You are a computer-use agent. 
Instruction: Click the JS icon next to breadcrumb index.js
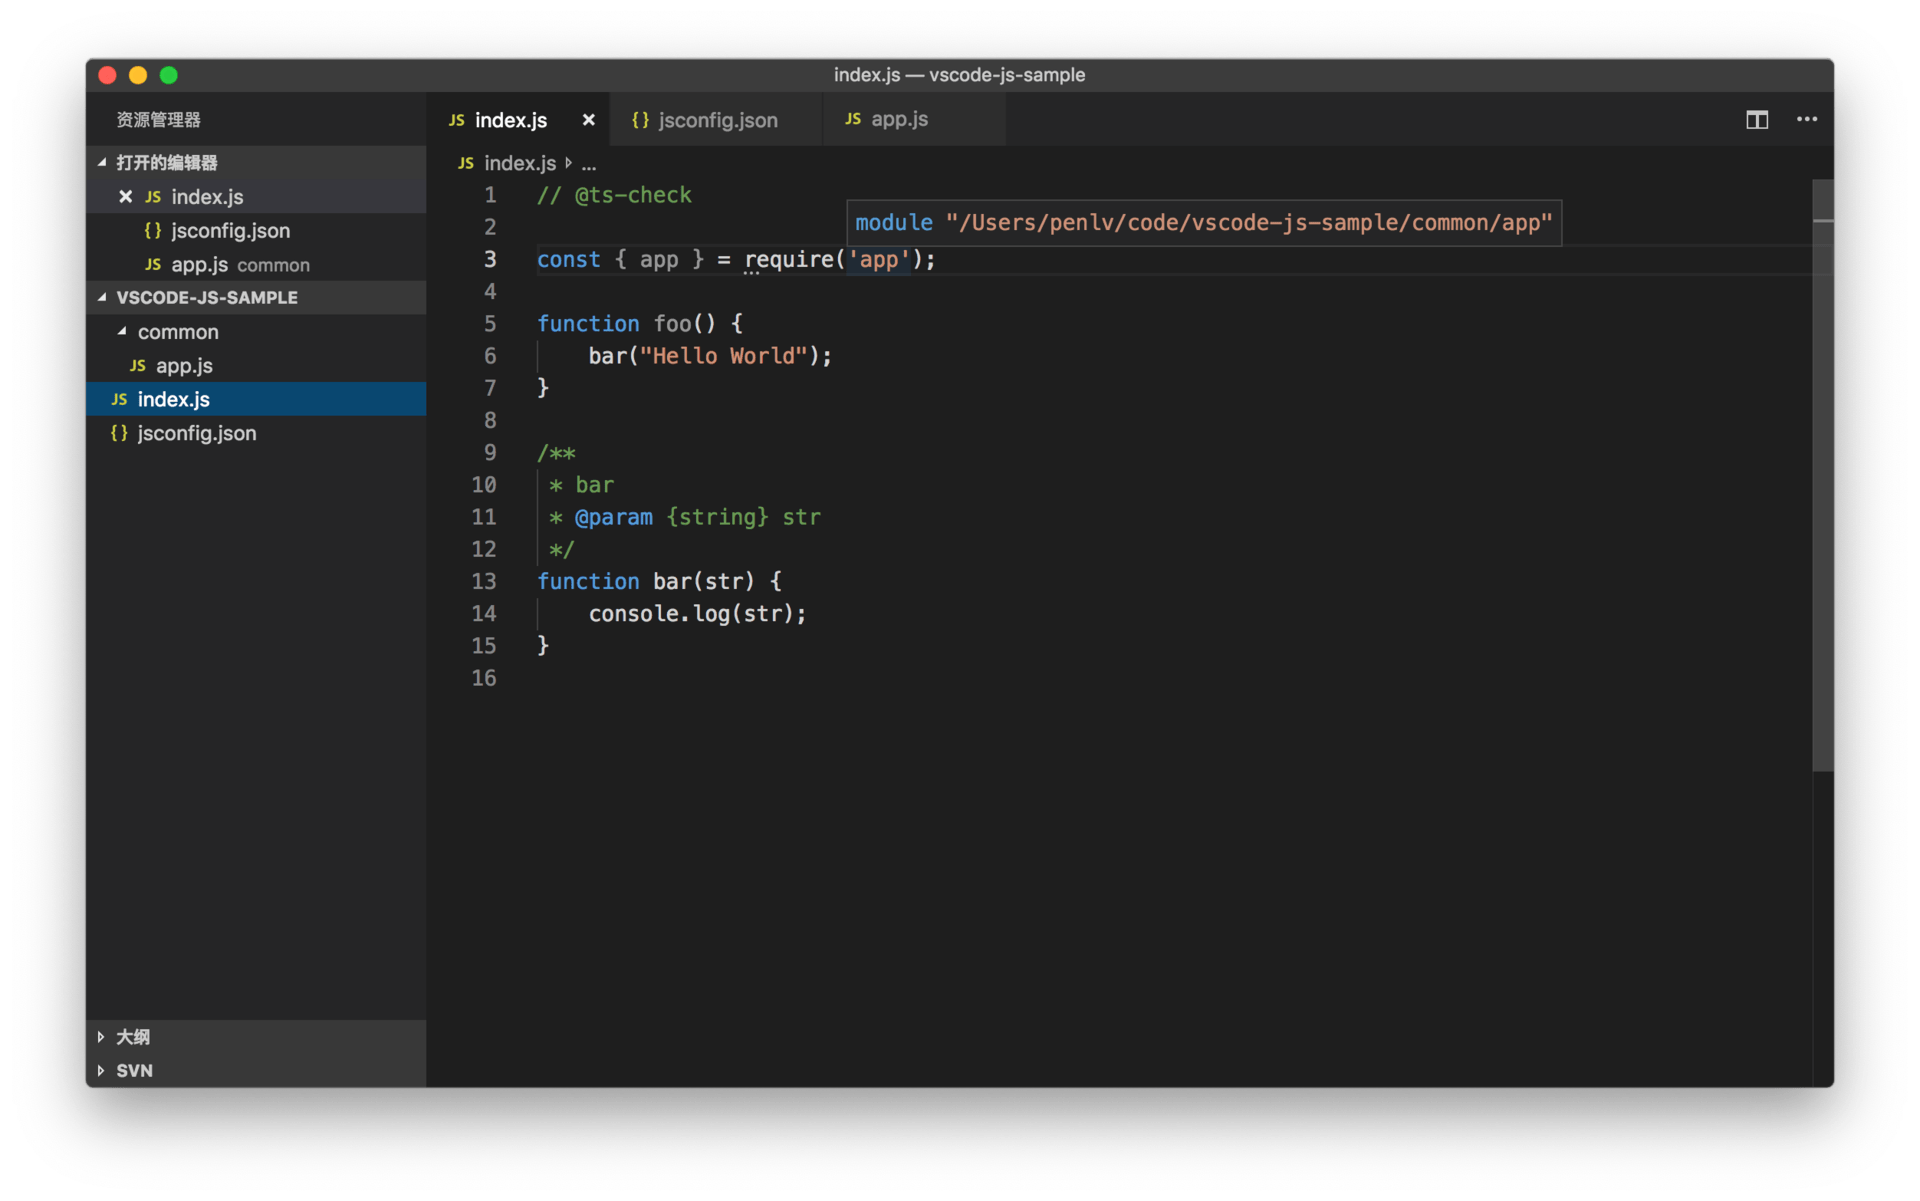(466, 163)
